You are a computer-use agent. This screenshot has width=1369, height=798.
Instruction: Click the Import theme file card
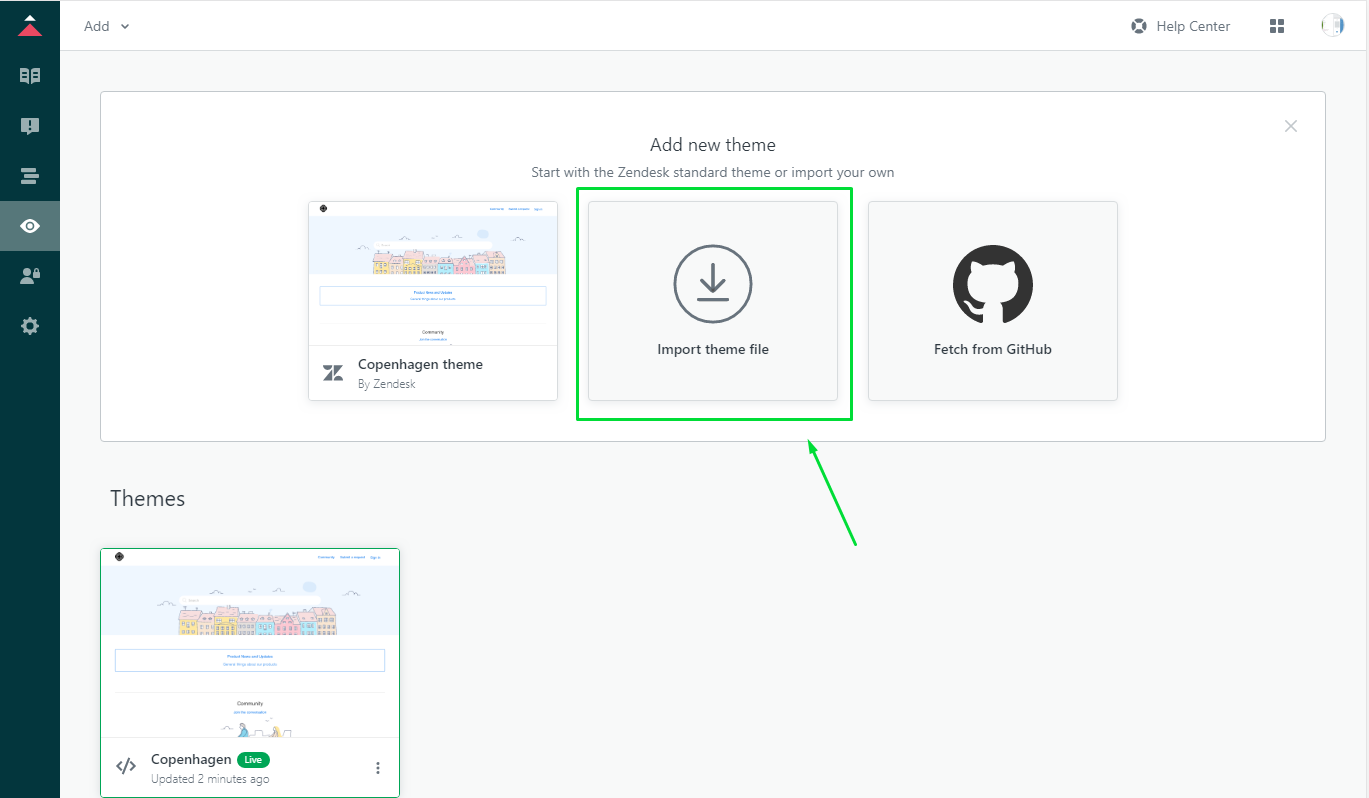coord(712,301)
